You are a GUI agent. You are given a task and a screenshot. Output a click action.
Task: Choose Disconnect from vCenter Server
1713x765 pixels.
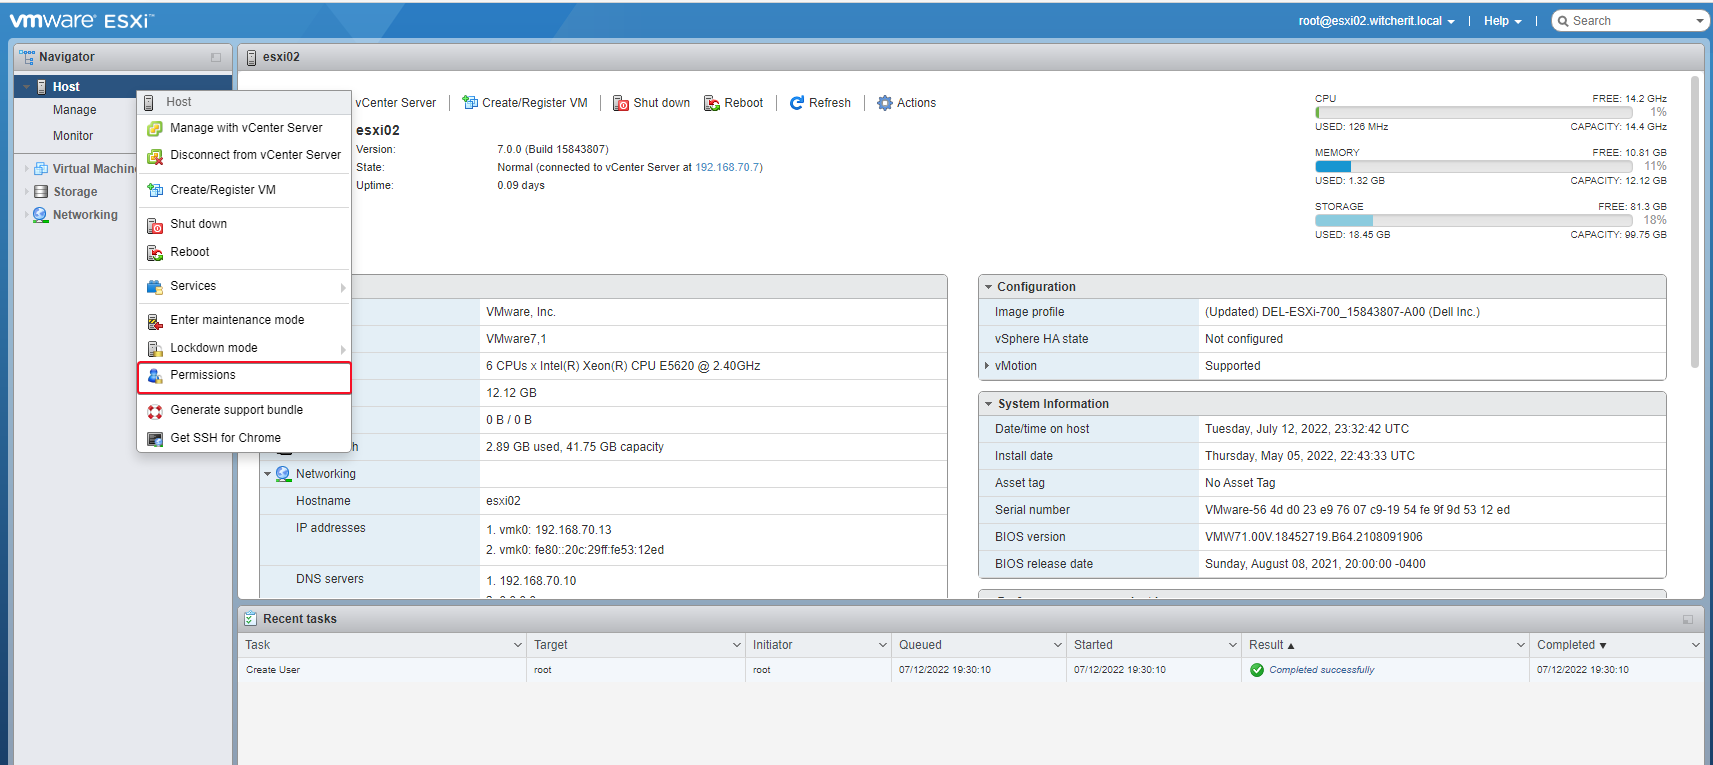point(244,155)
